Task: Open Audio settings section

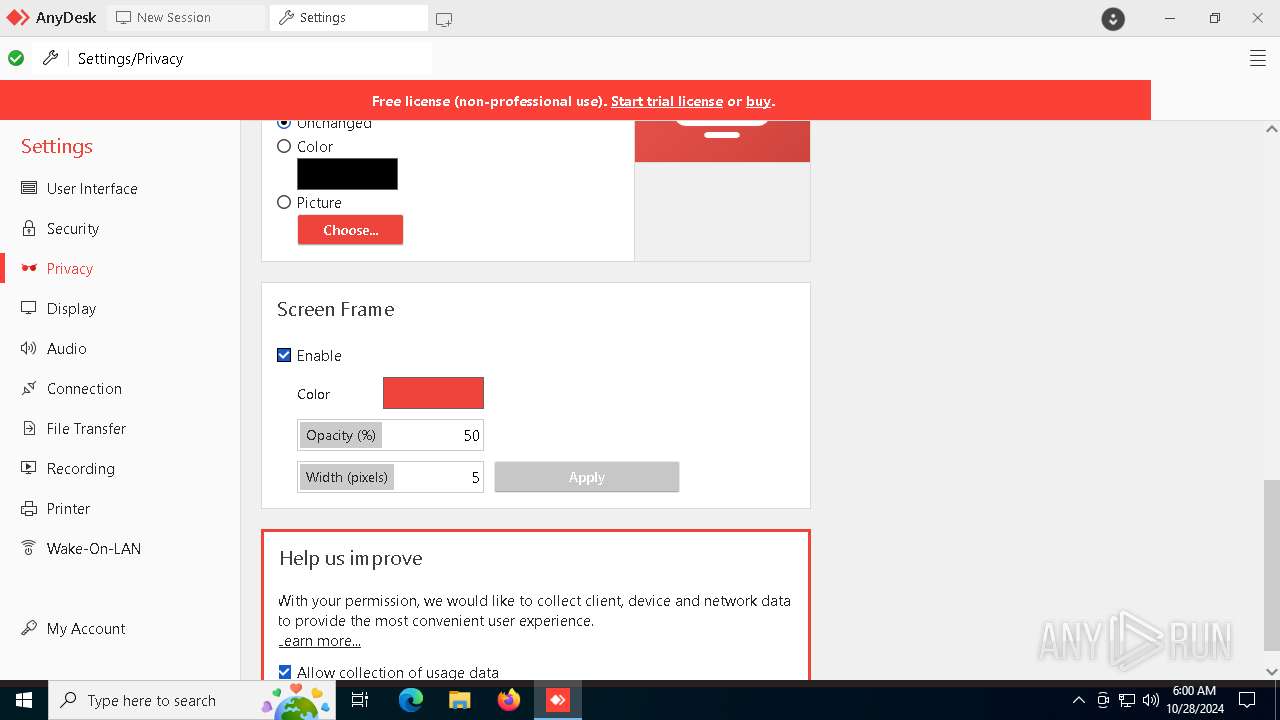Action: point(66,348)
